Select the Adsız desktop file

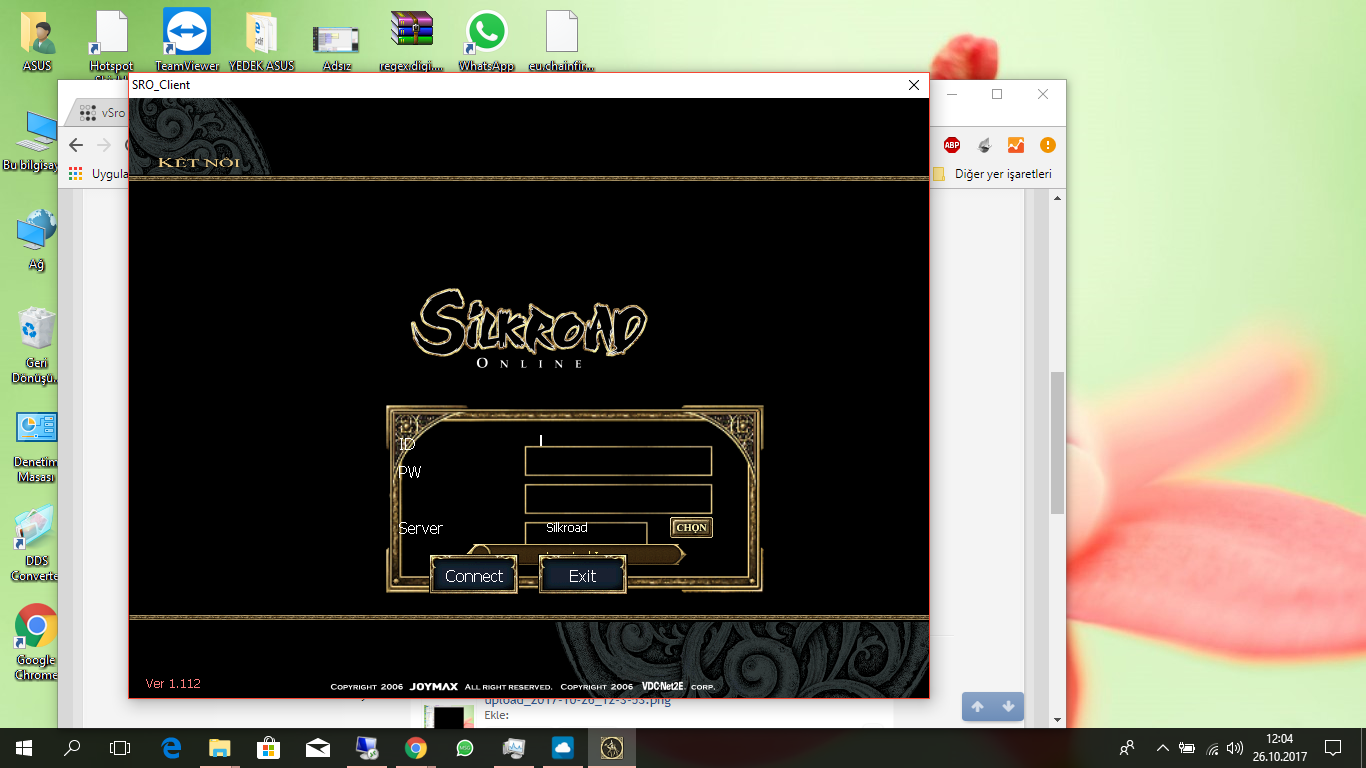pos(336,47)
